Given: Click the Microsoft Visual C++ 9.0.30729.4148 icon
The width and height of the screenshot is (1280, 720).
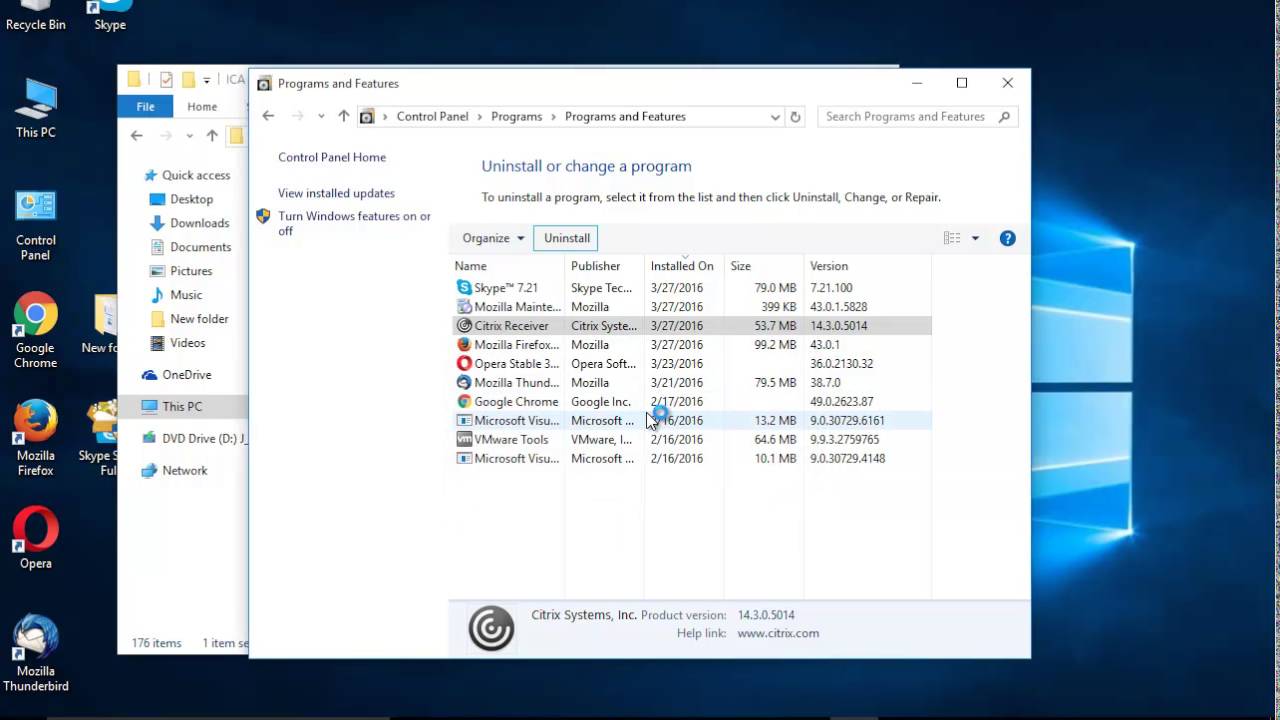Looking at the screenshot, I should point(464,459).
